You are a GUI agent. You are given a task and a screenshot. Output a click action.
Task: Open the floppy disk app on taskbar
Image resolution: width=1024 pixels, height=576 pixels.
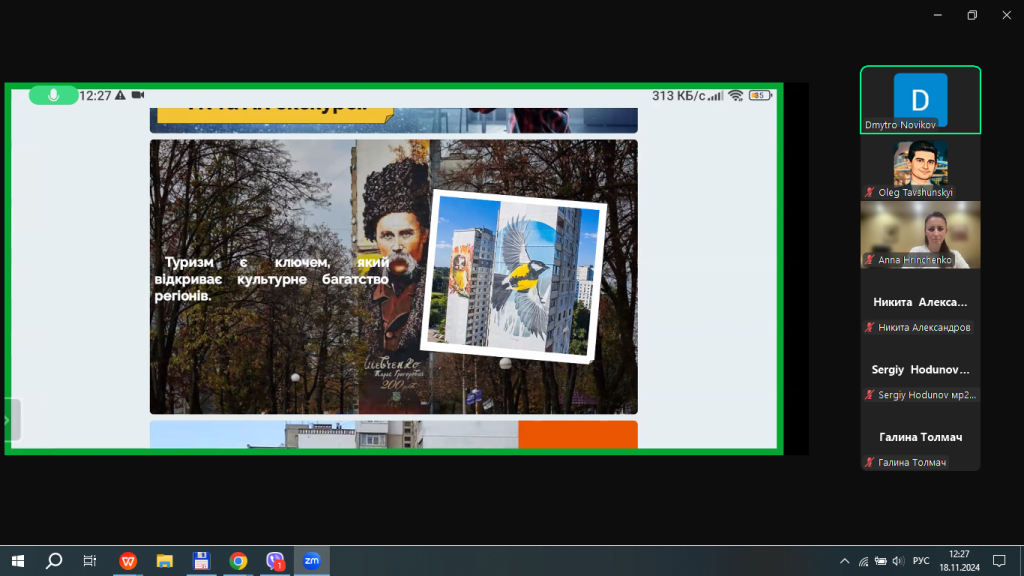click(x=201, y=561)
